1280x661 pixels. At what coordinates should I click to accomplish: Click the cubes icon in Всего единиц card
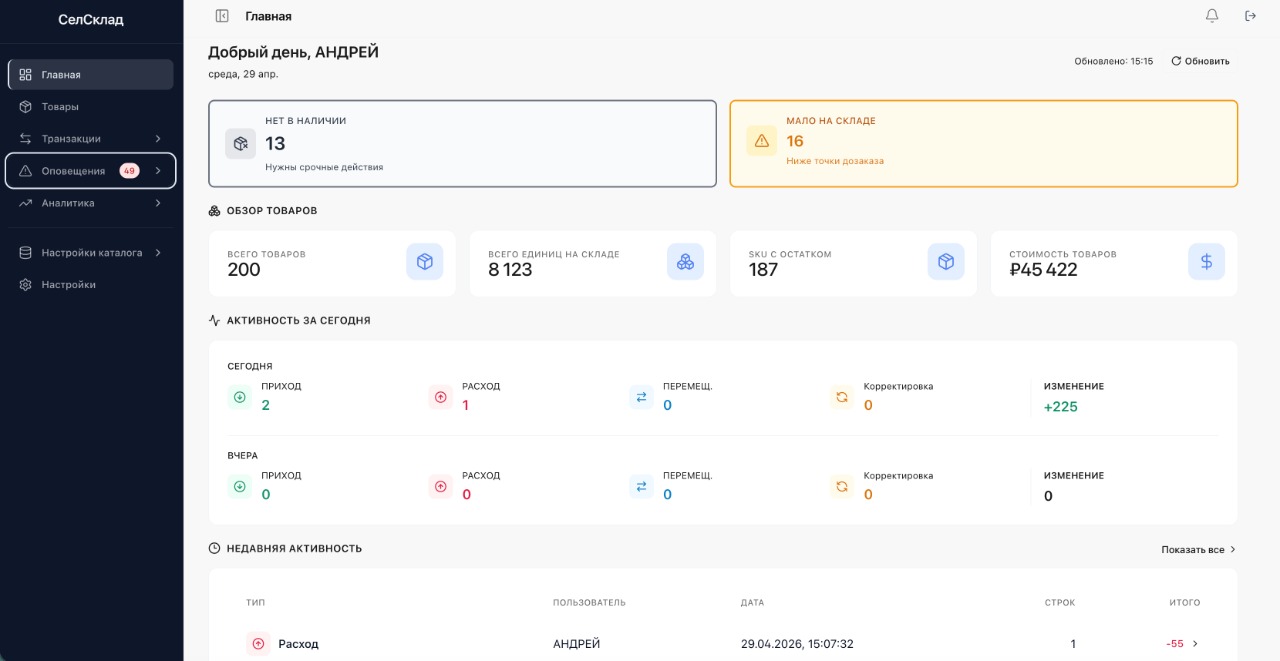[685, 262]
